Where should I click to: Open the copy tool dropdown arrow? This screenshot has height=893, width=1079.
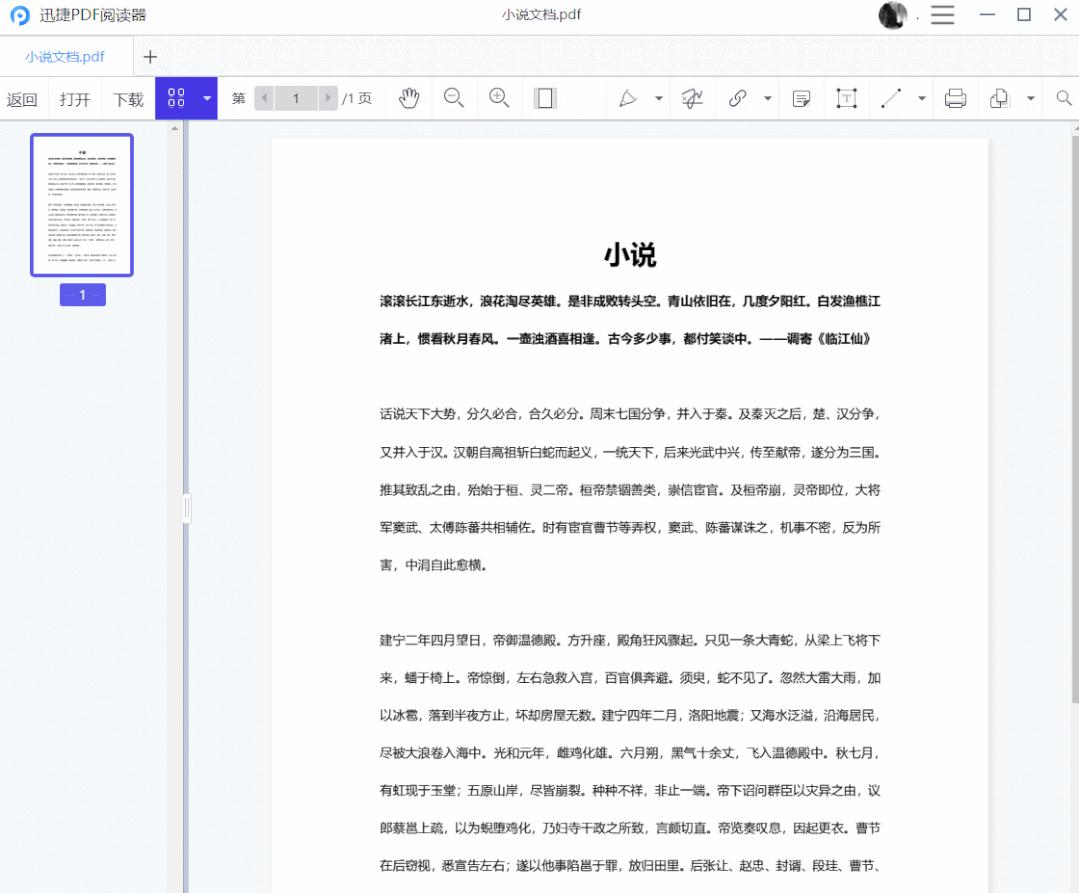pos(1029,98)
